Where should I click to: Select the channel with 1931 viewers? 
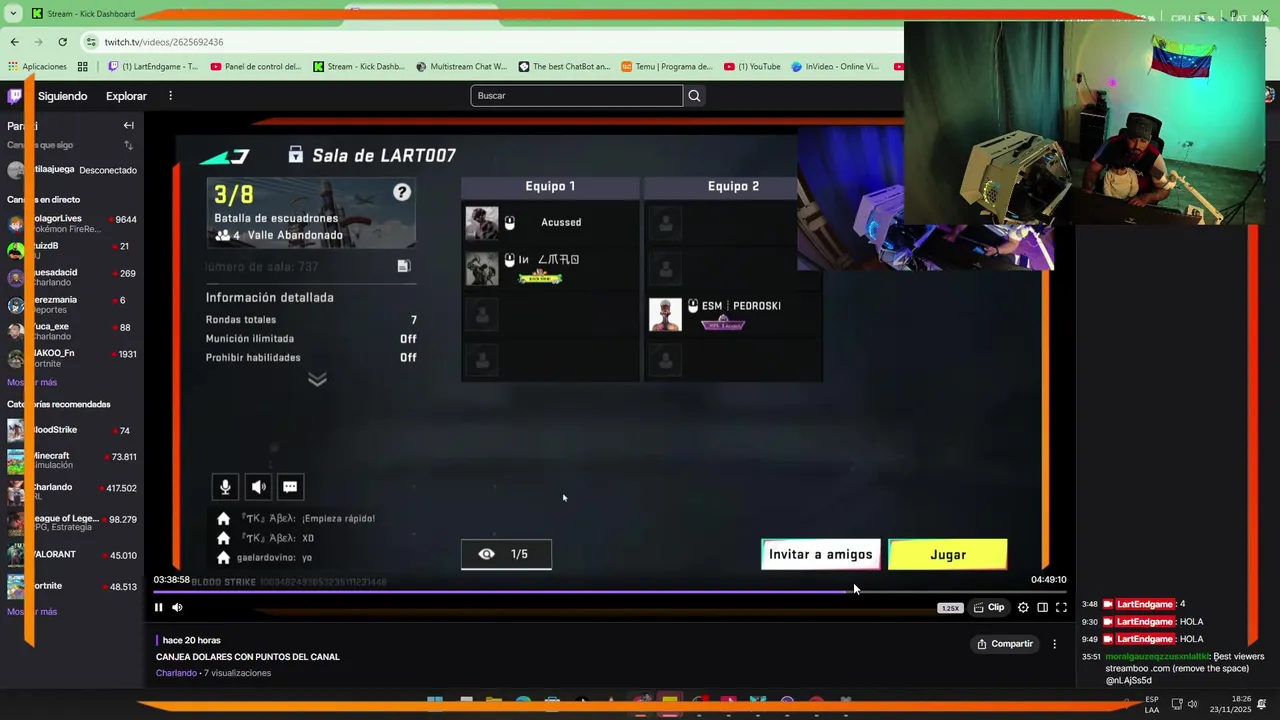coord(72,358)
